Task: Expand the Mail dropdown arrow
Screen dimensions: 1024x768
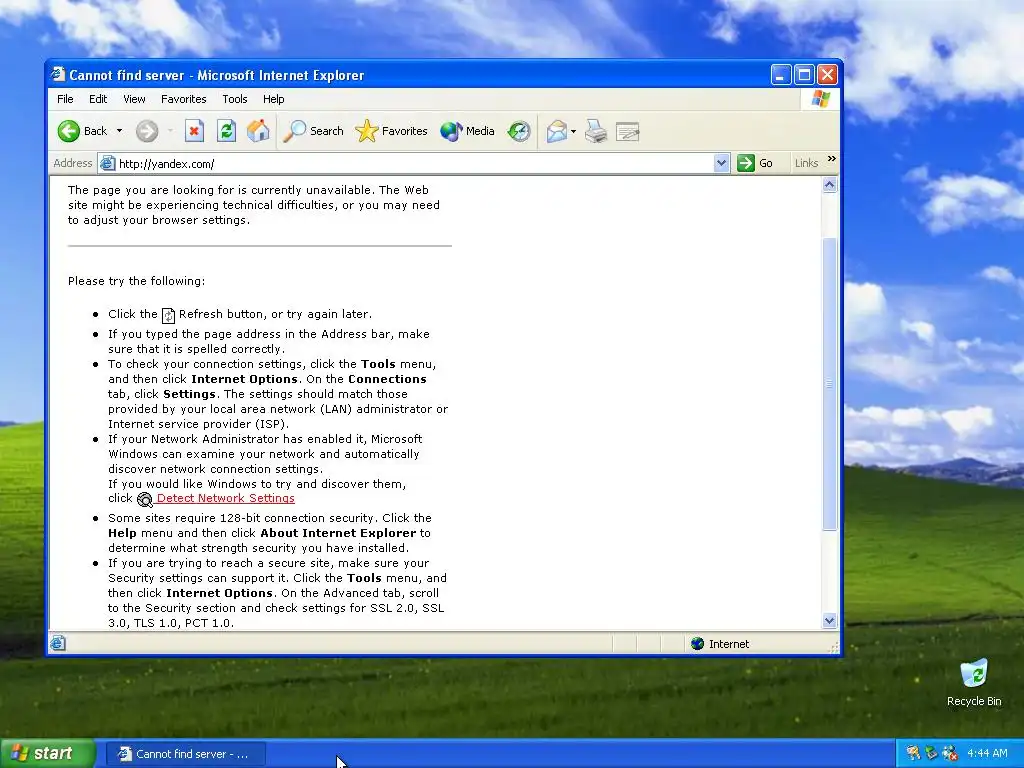Action: click(x=573, y=131)
